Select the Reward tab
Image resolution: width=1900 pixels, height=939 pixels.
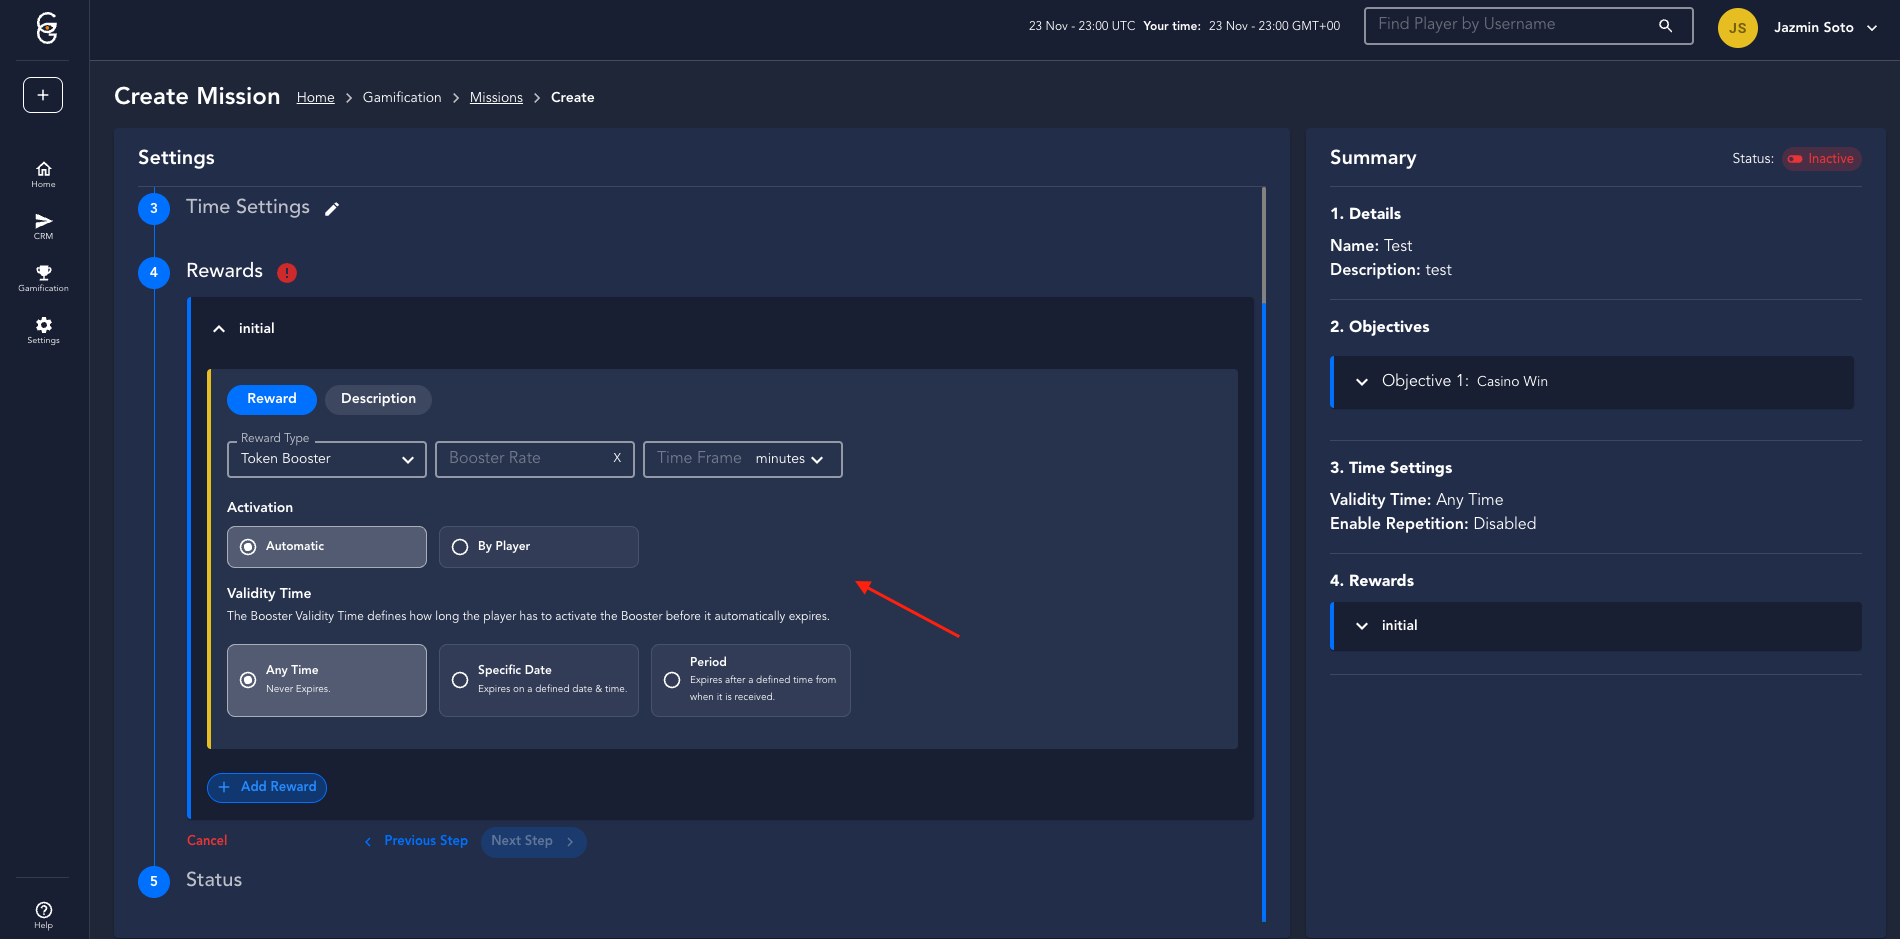[271, 399]
